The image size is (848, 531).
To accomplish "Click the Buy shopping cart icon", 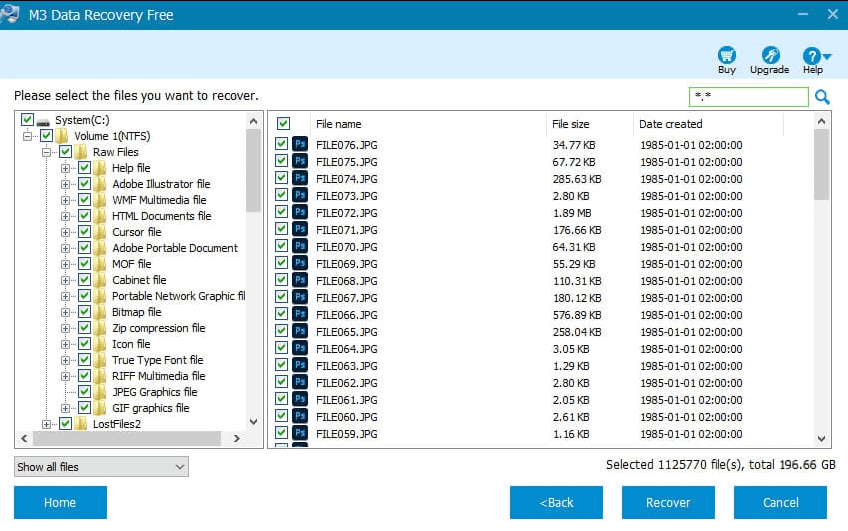I will tap(727, 55).
